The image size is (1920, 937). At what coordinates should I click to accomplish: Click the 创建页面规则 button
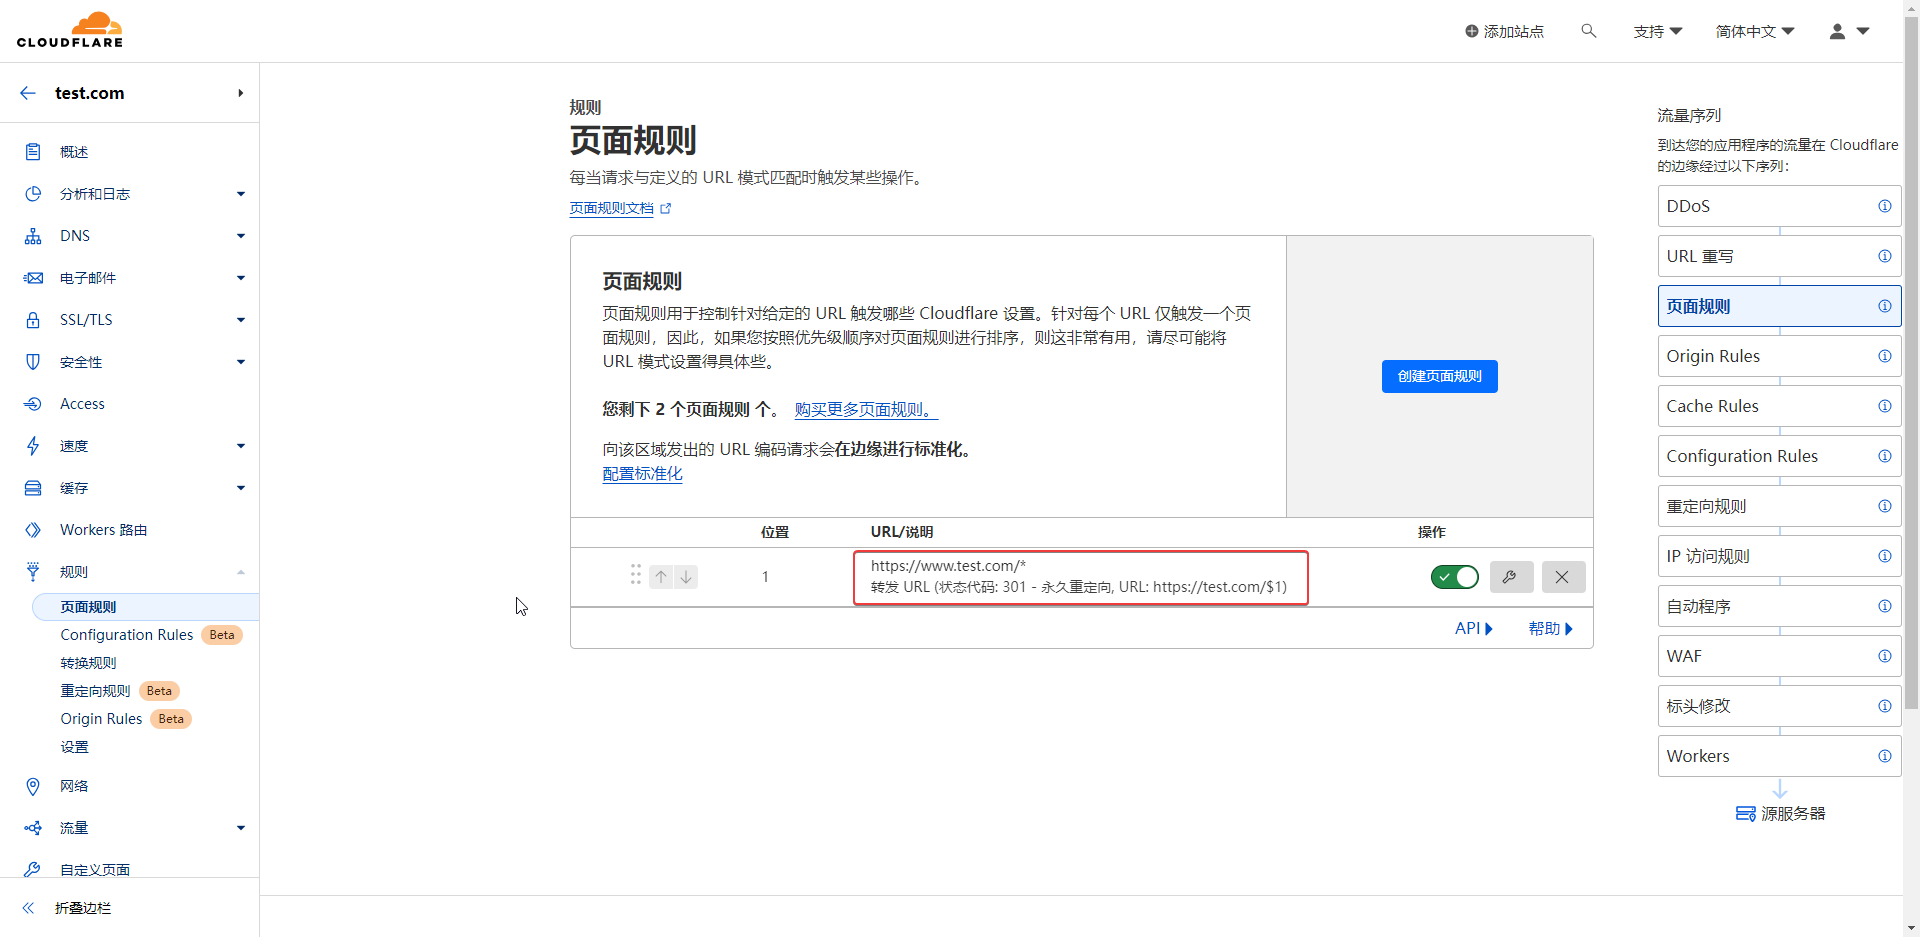[1439, 376]
